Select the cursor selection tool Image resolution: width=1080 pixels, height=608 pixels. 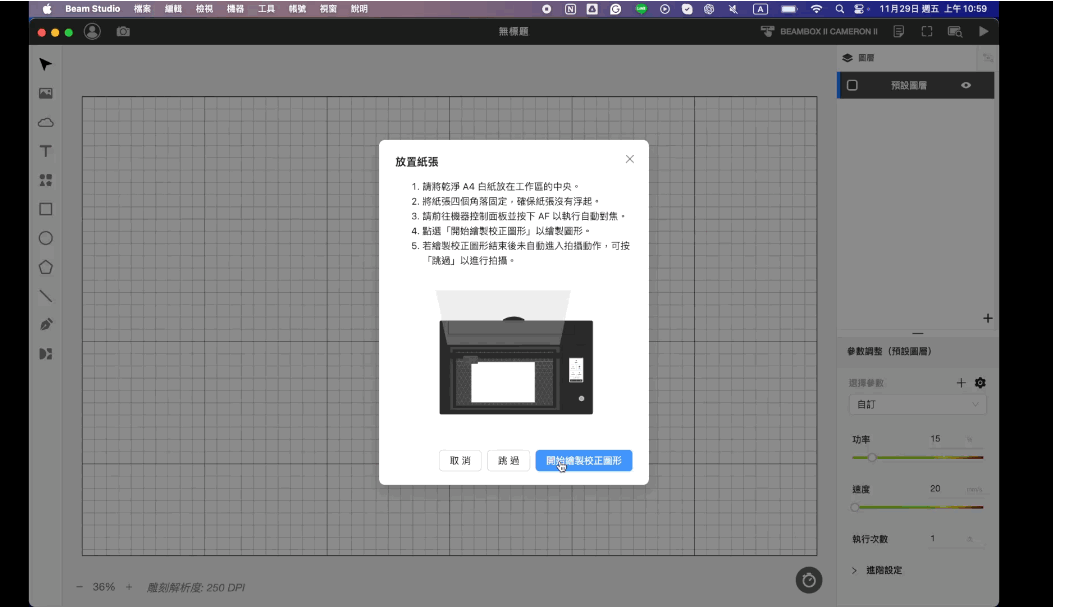point(45,65)
